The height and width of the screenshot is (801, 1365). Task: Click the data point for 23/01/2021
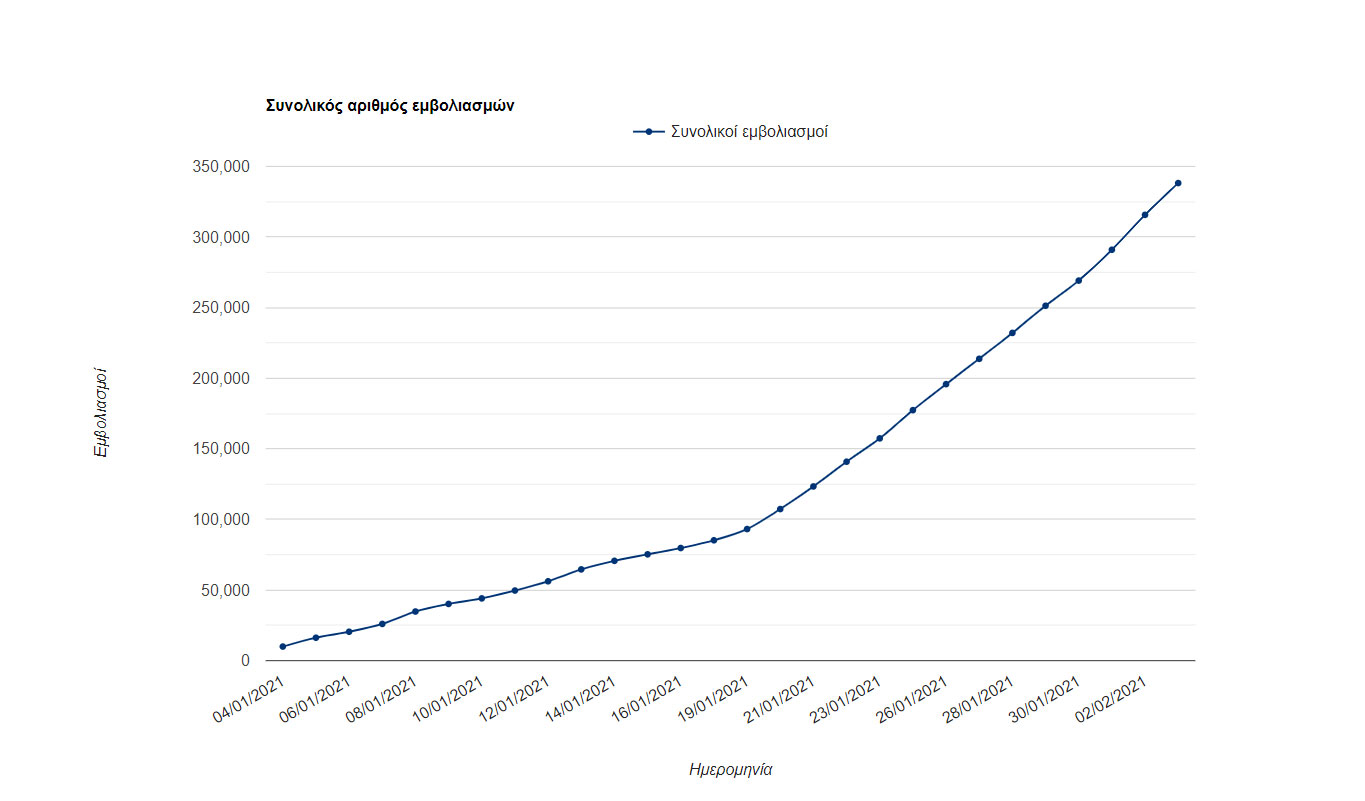879,438
